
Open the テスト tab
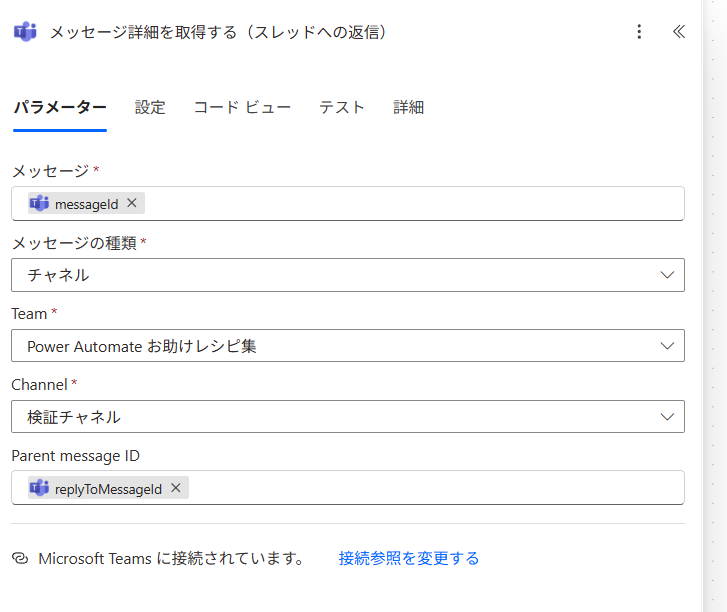342,108
